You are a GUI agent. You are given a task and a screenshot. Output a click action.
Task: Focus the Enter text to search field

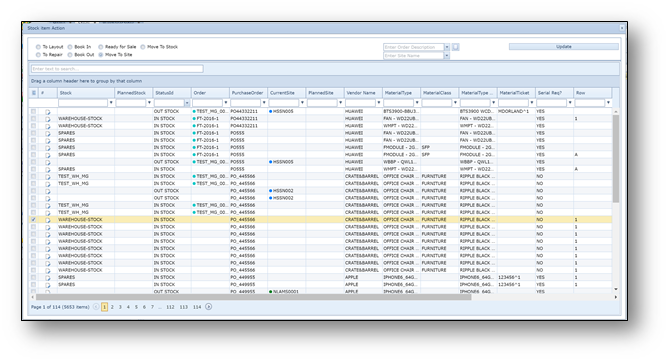[117, 69]
